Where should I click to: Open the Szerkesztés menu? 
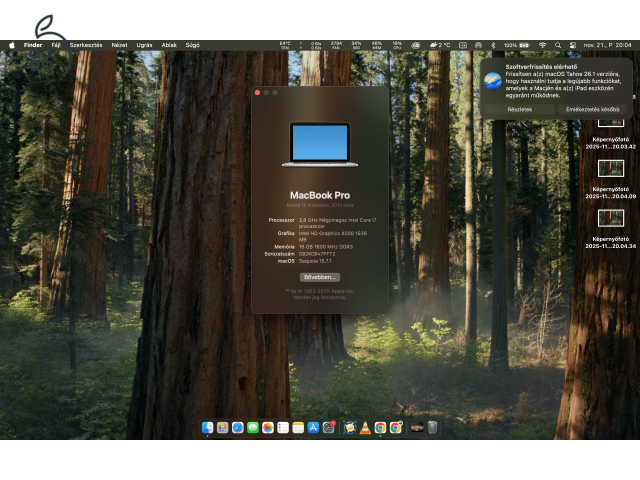pos(86,45)
